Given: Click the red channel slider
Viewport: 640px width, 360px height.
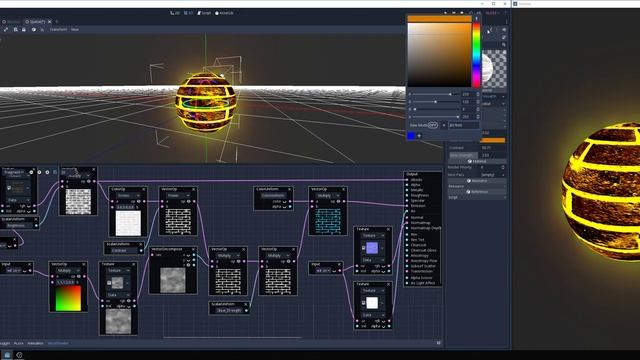Looking at the screenshot, I should (x=436, y=94).
